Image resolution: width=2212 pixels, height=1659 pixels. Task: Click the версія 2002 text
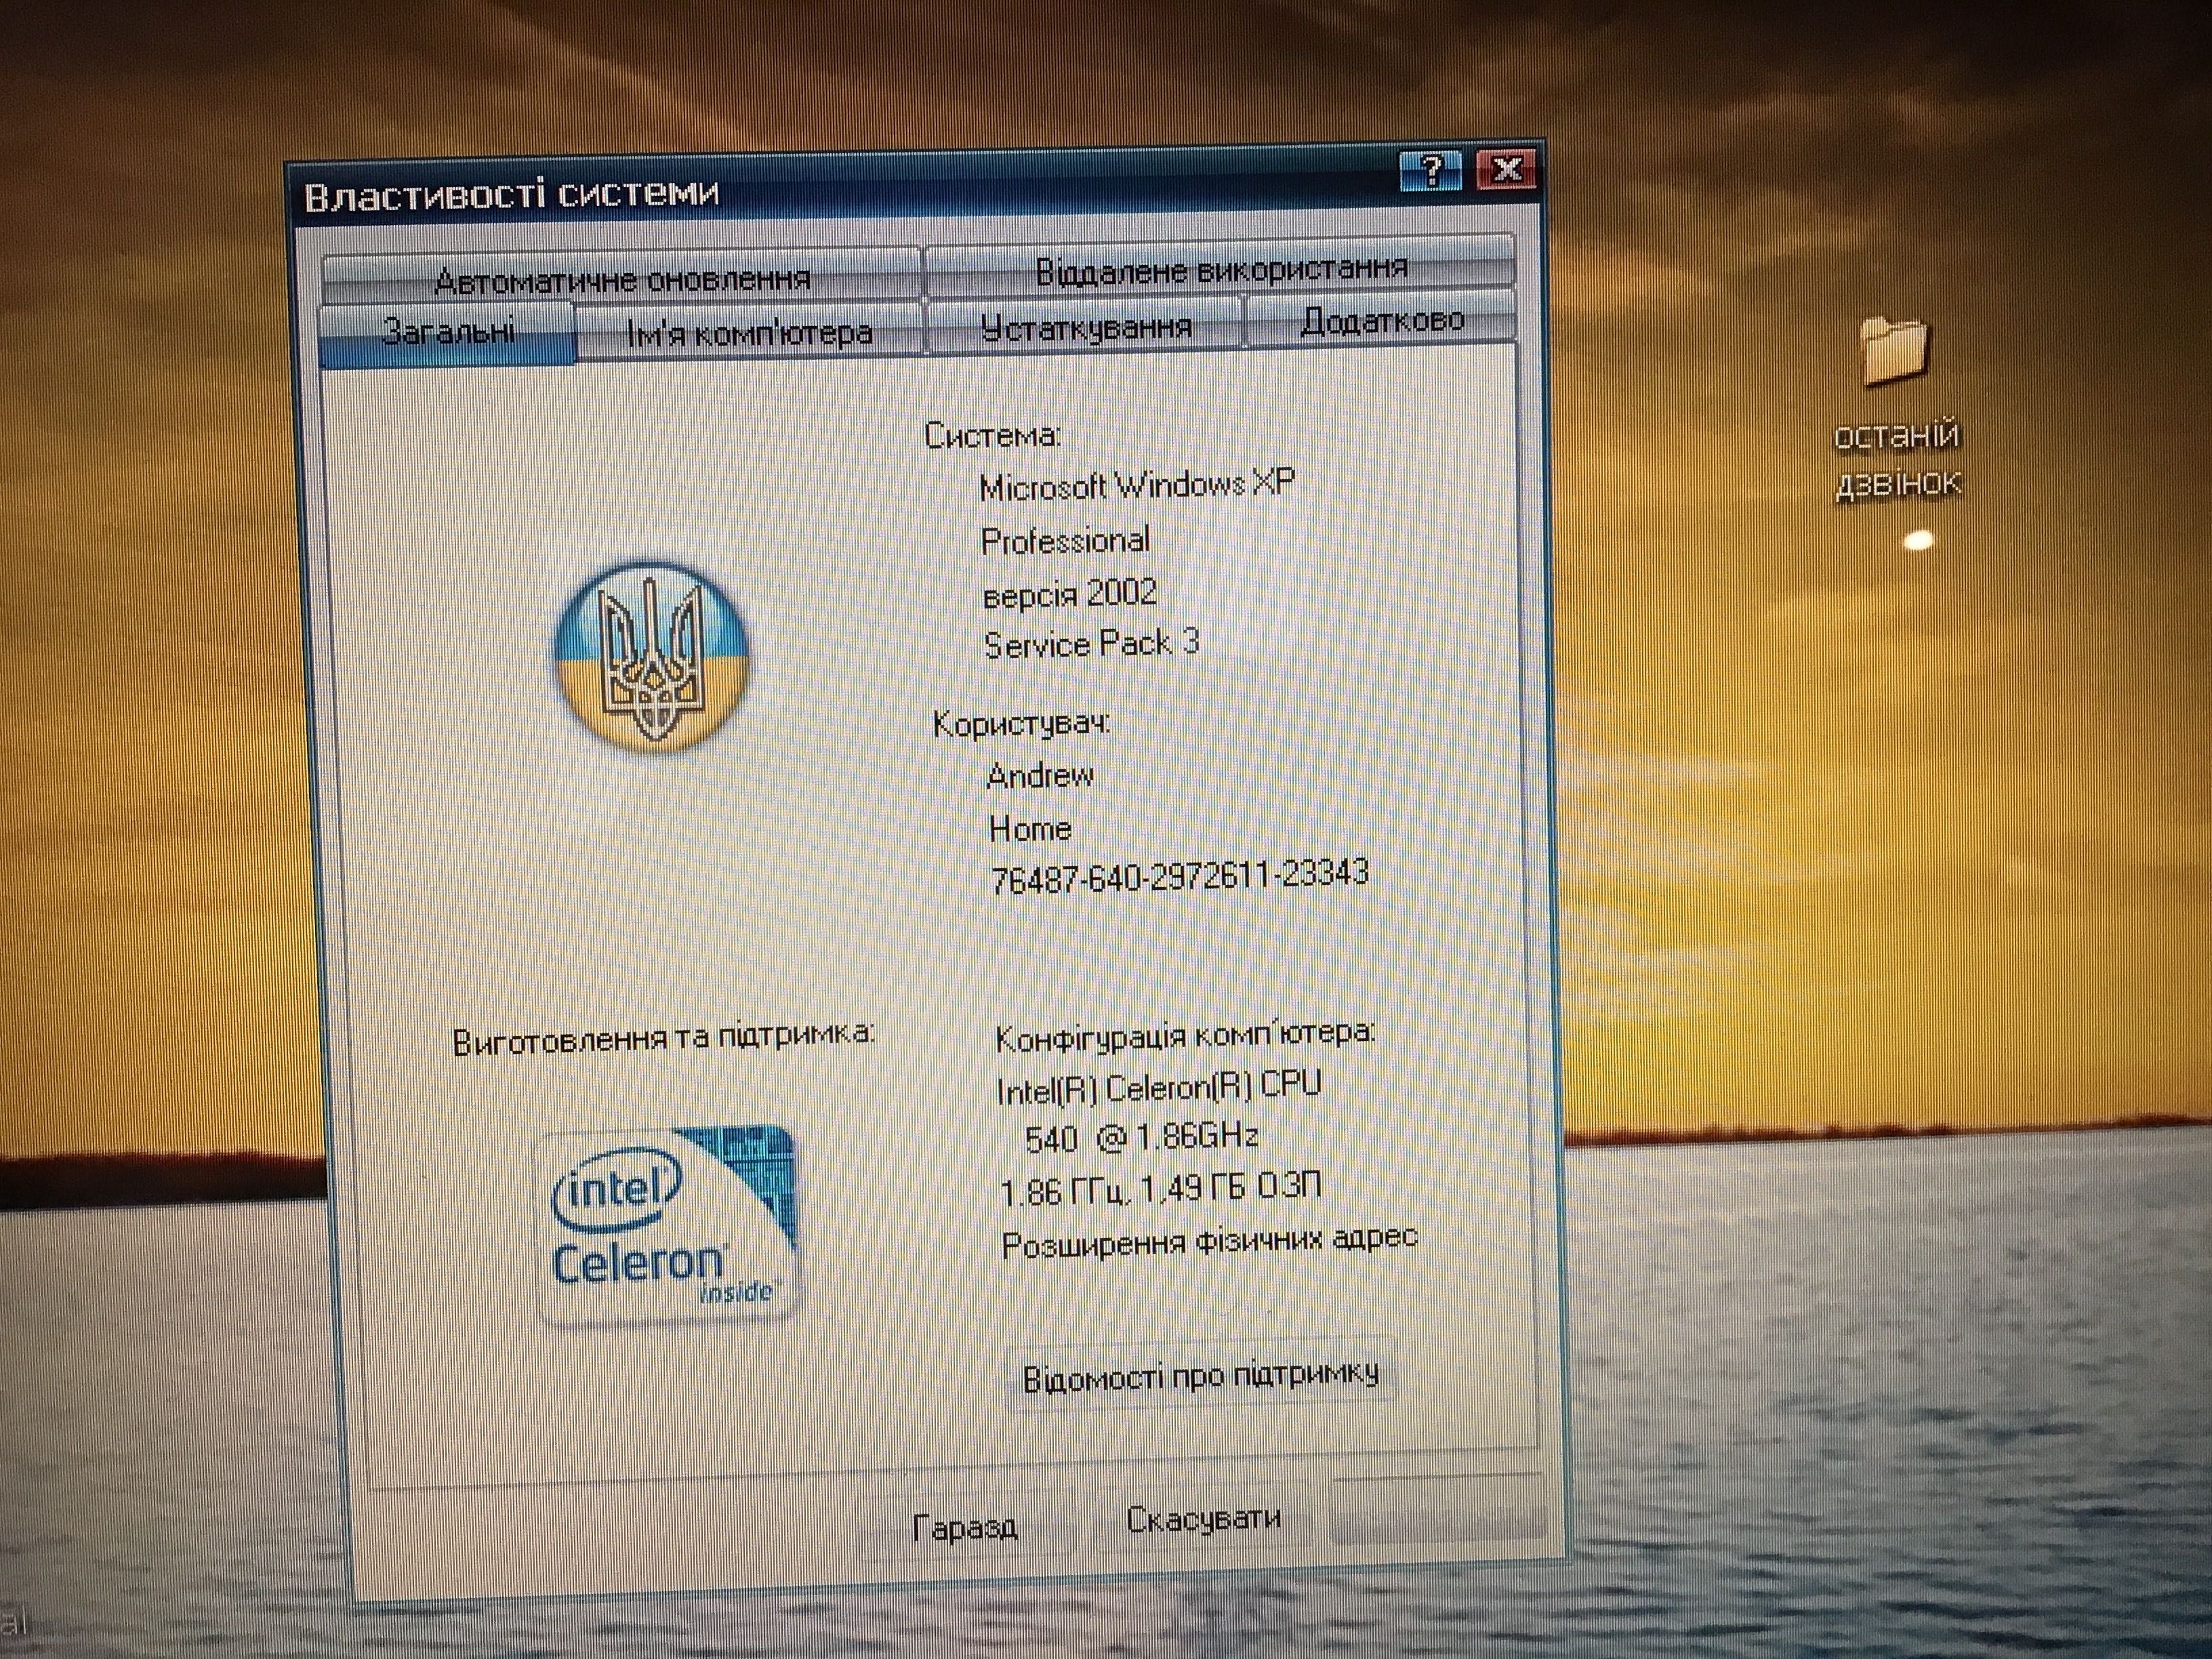(1069, 593)
